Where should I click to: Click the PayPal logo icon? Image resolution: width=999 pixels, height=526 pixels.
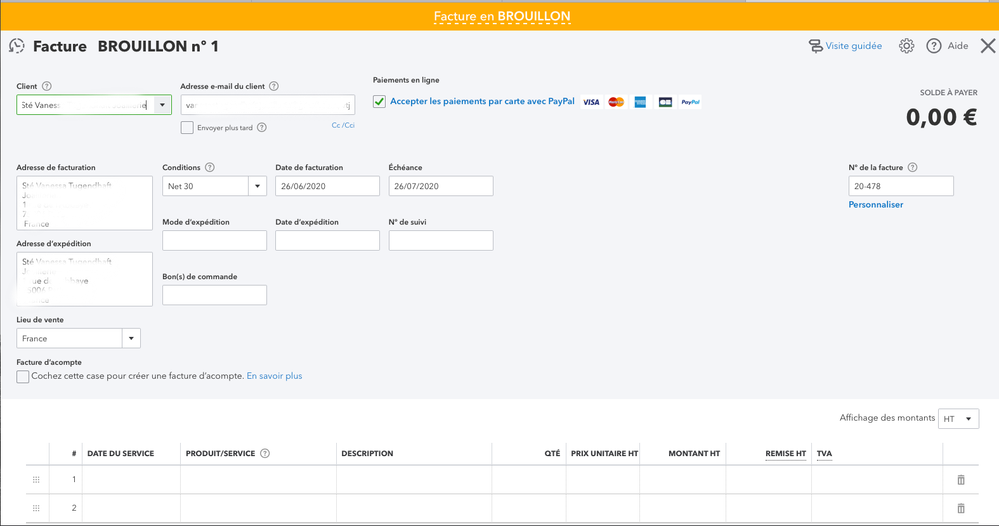(x=690, y=102)
